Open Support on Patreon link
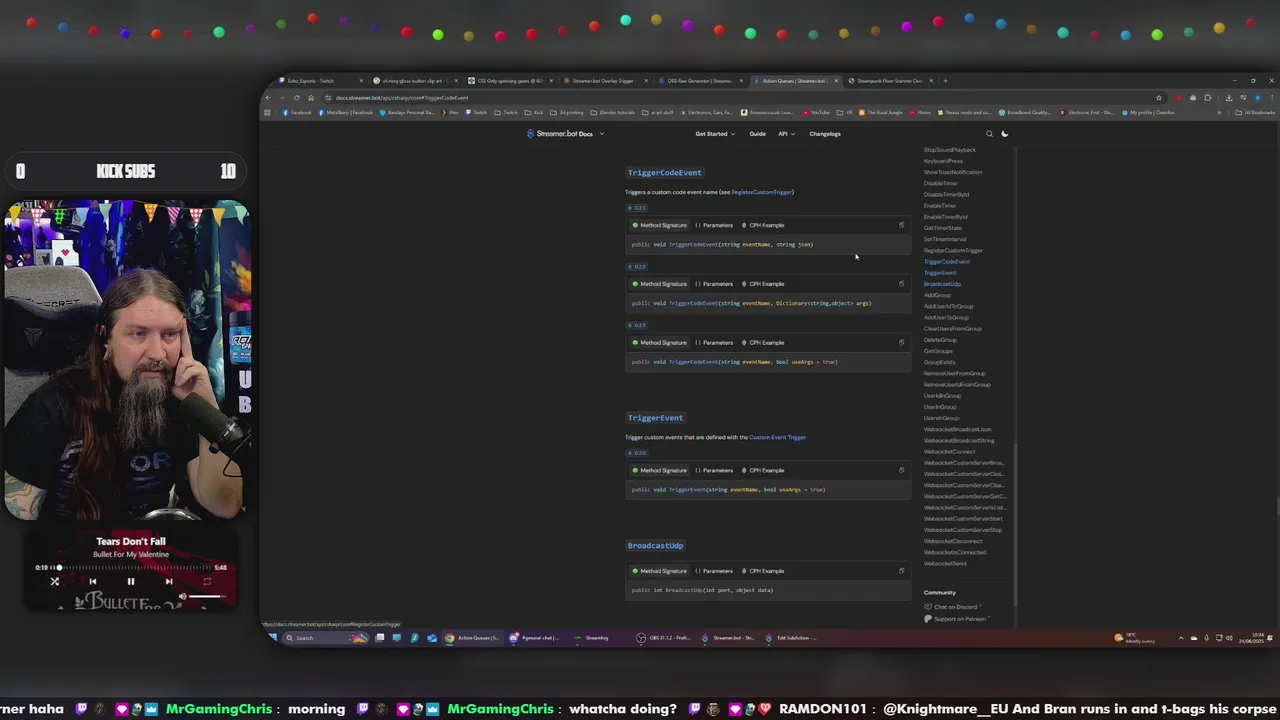This screenshot has width=1280, height=720. click(x=957, y=619)
